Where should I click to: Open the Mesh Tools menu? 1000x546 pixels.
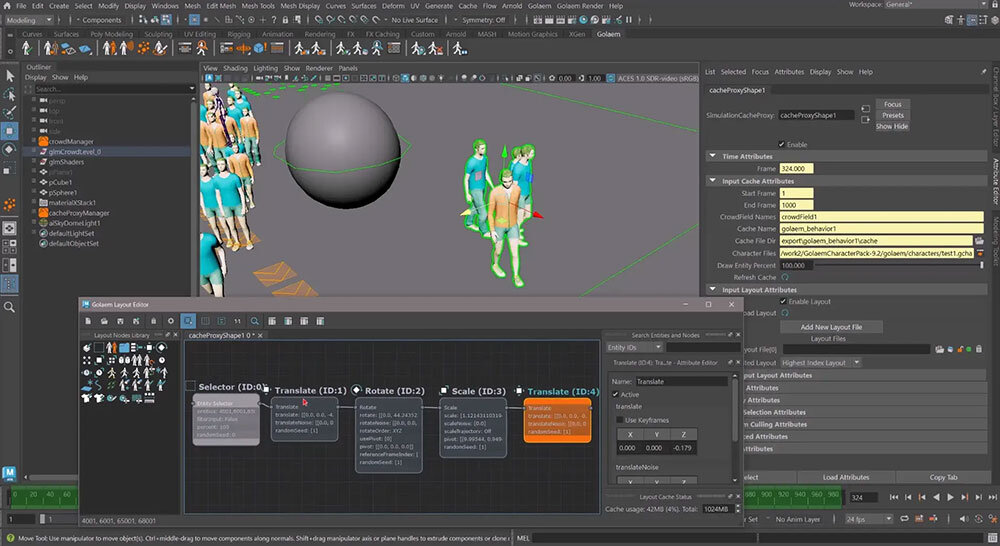258,6
